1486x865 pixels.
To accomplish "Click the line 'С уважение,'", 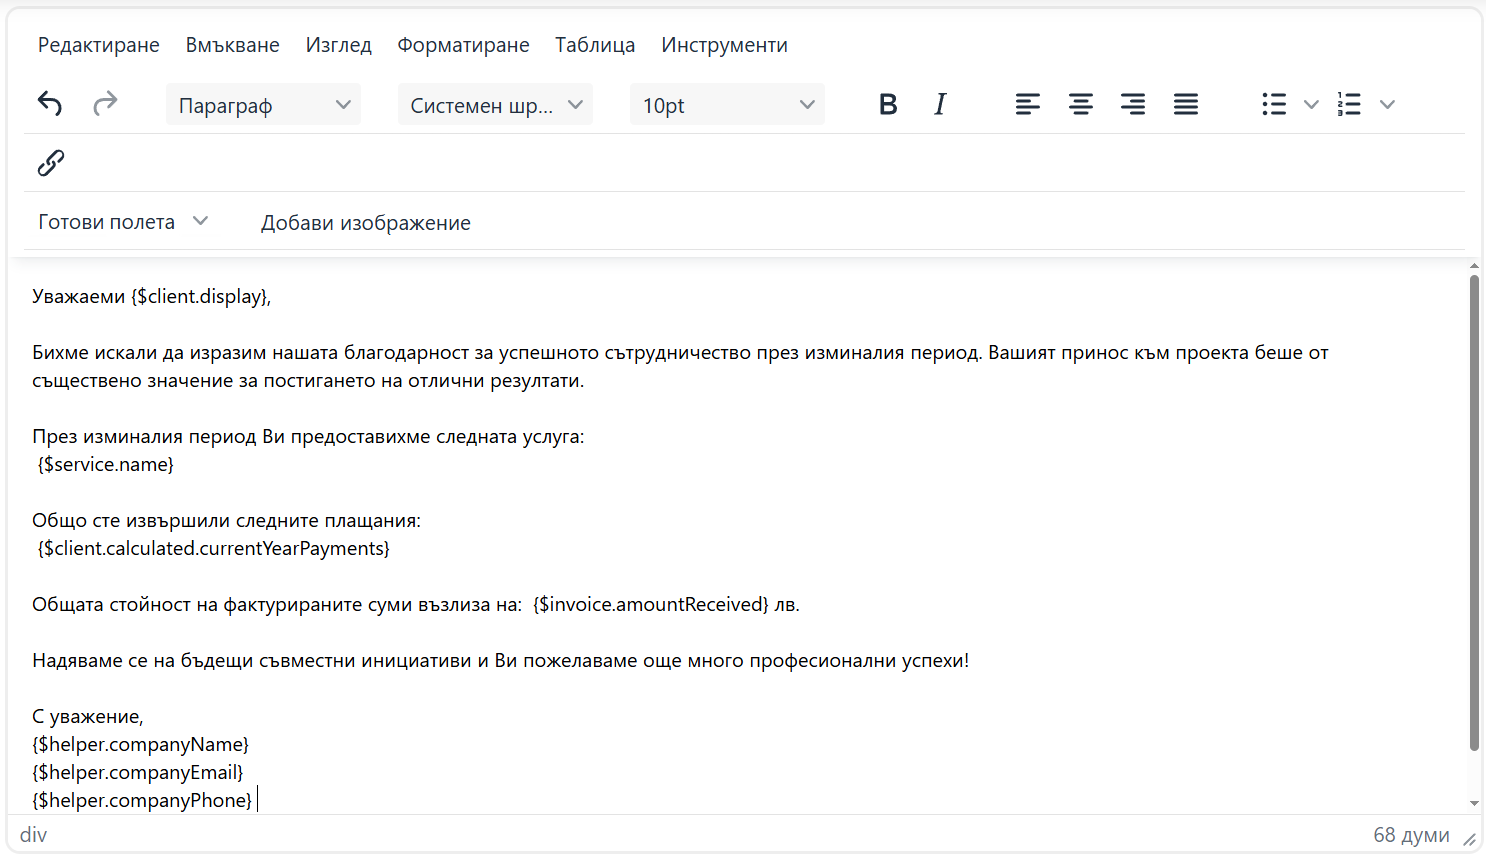I will click(88, 716).
